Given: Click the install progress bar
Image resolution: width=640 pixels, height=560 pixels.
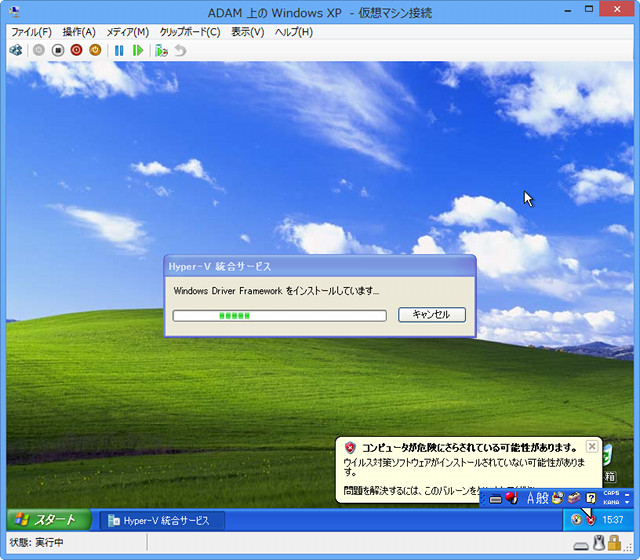Looking at the screenshot, I should coord(280,316).
